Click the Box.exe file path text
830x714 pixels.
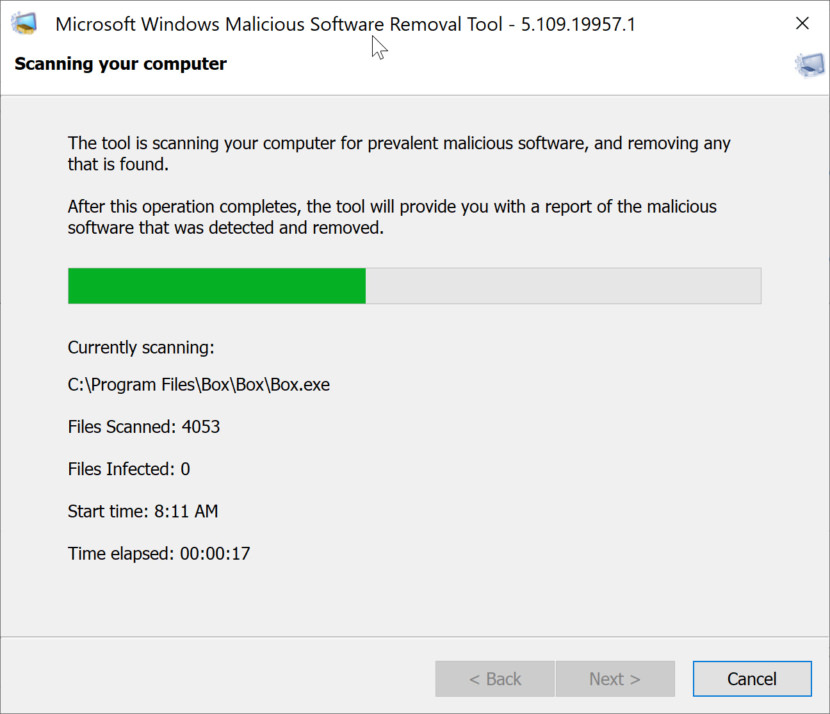[x=198, y=384]
